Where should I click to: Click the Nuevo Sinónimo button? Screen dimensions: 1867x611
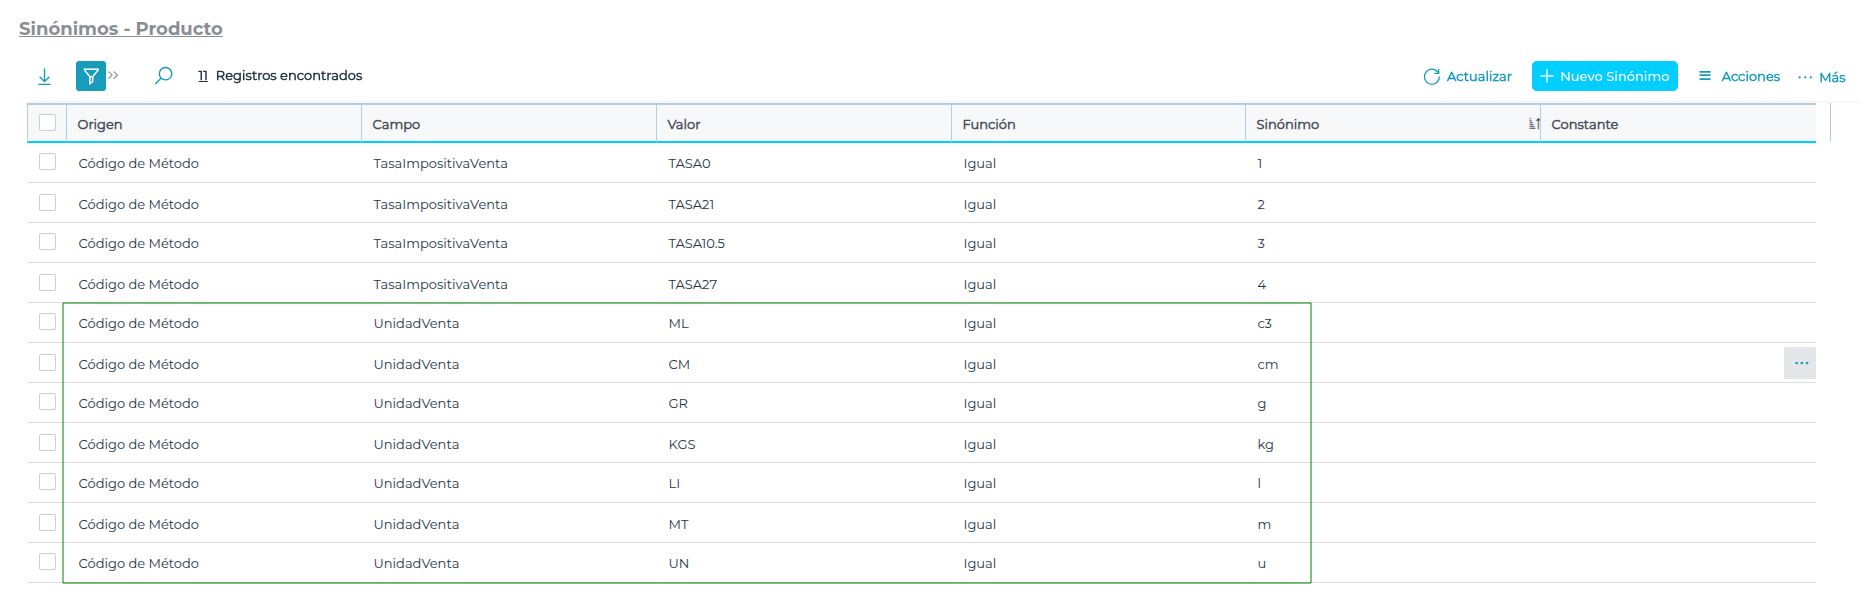tap(1604, 76)
